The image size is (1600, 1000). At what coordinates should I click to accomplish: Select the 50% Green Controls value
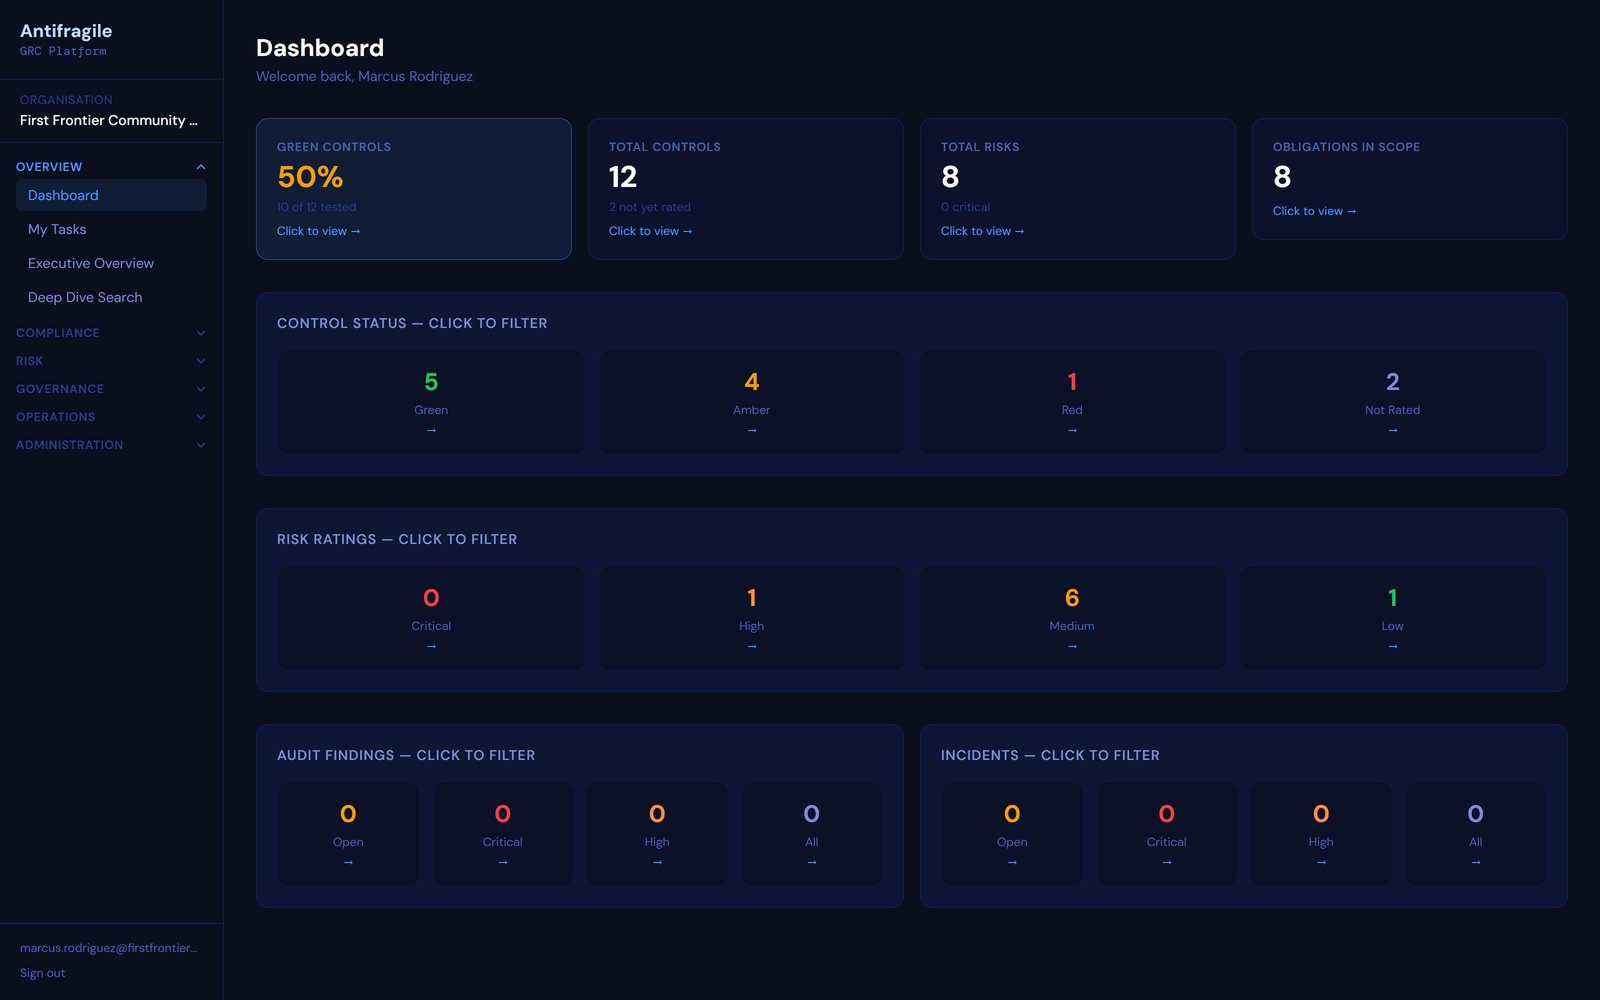coord(310,177)
